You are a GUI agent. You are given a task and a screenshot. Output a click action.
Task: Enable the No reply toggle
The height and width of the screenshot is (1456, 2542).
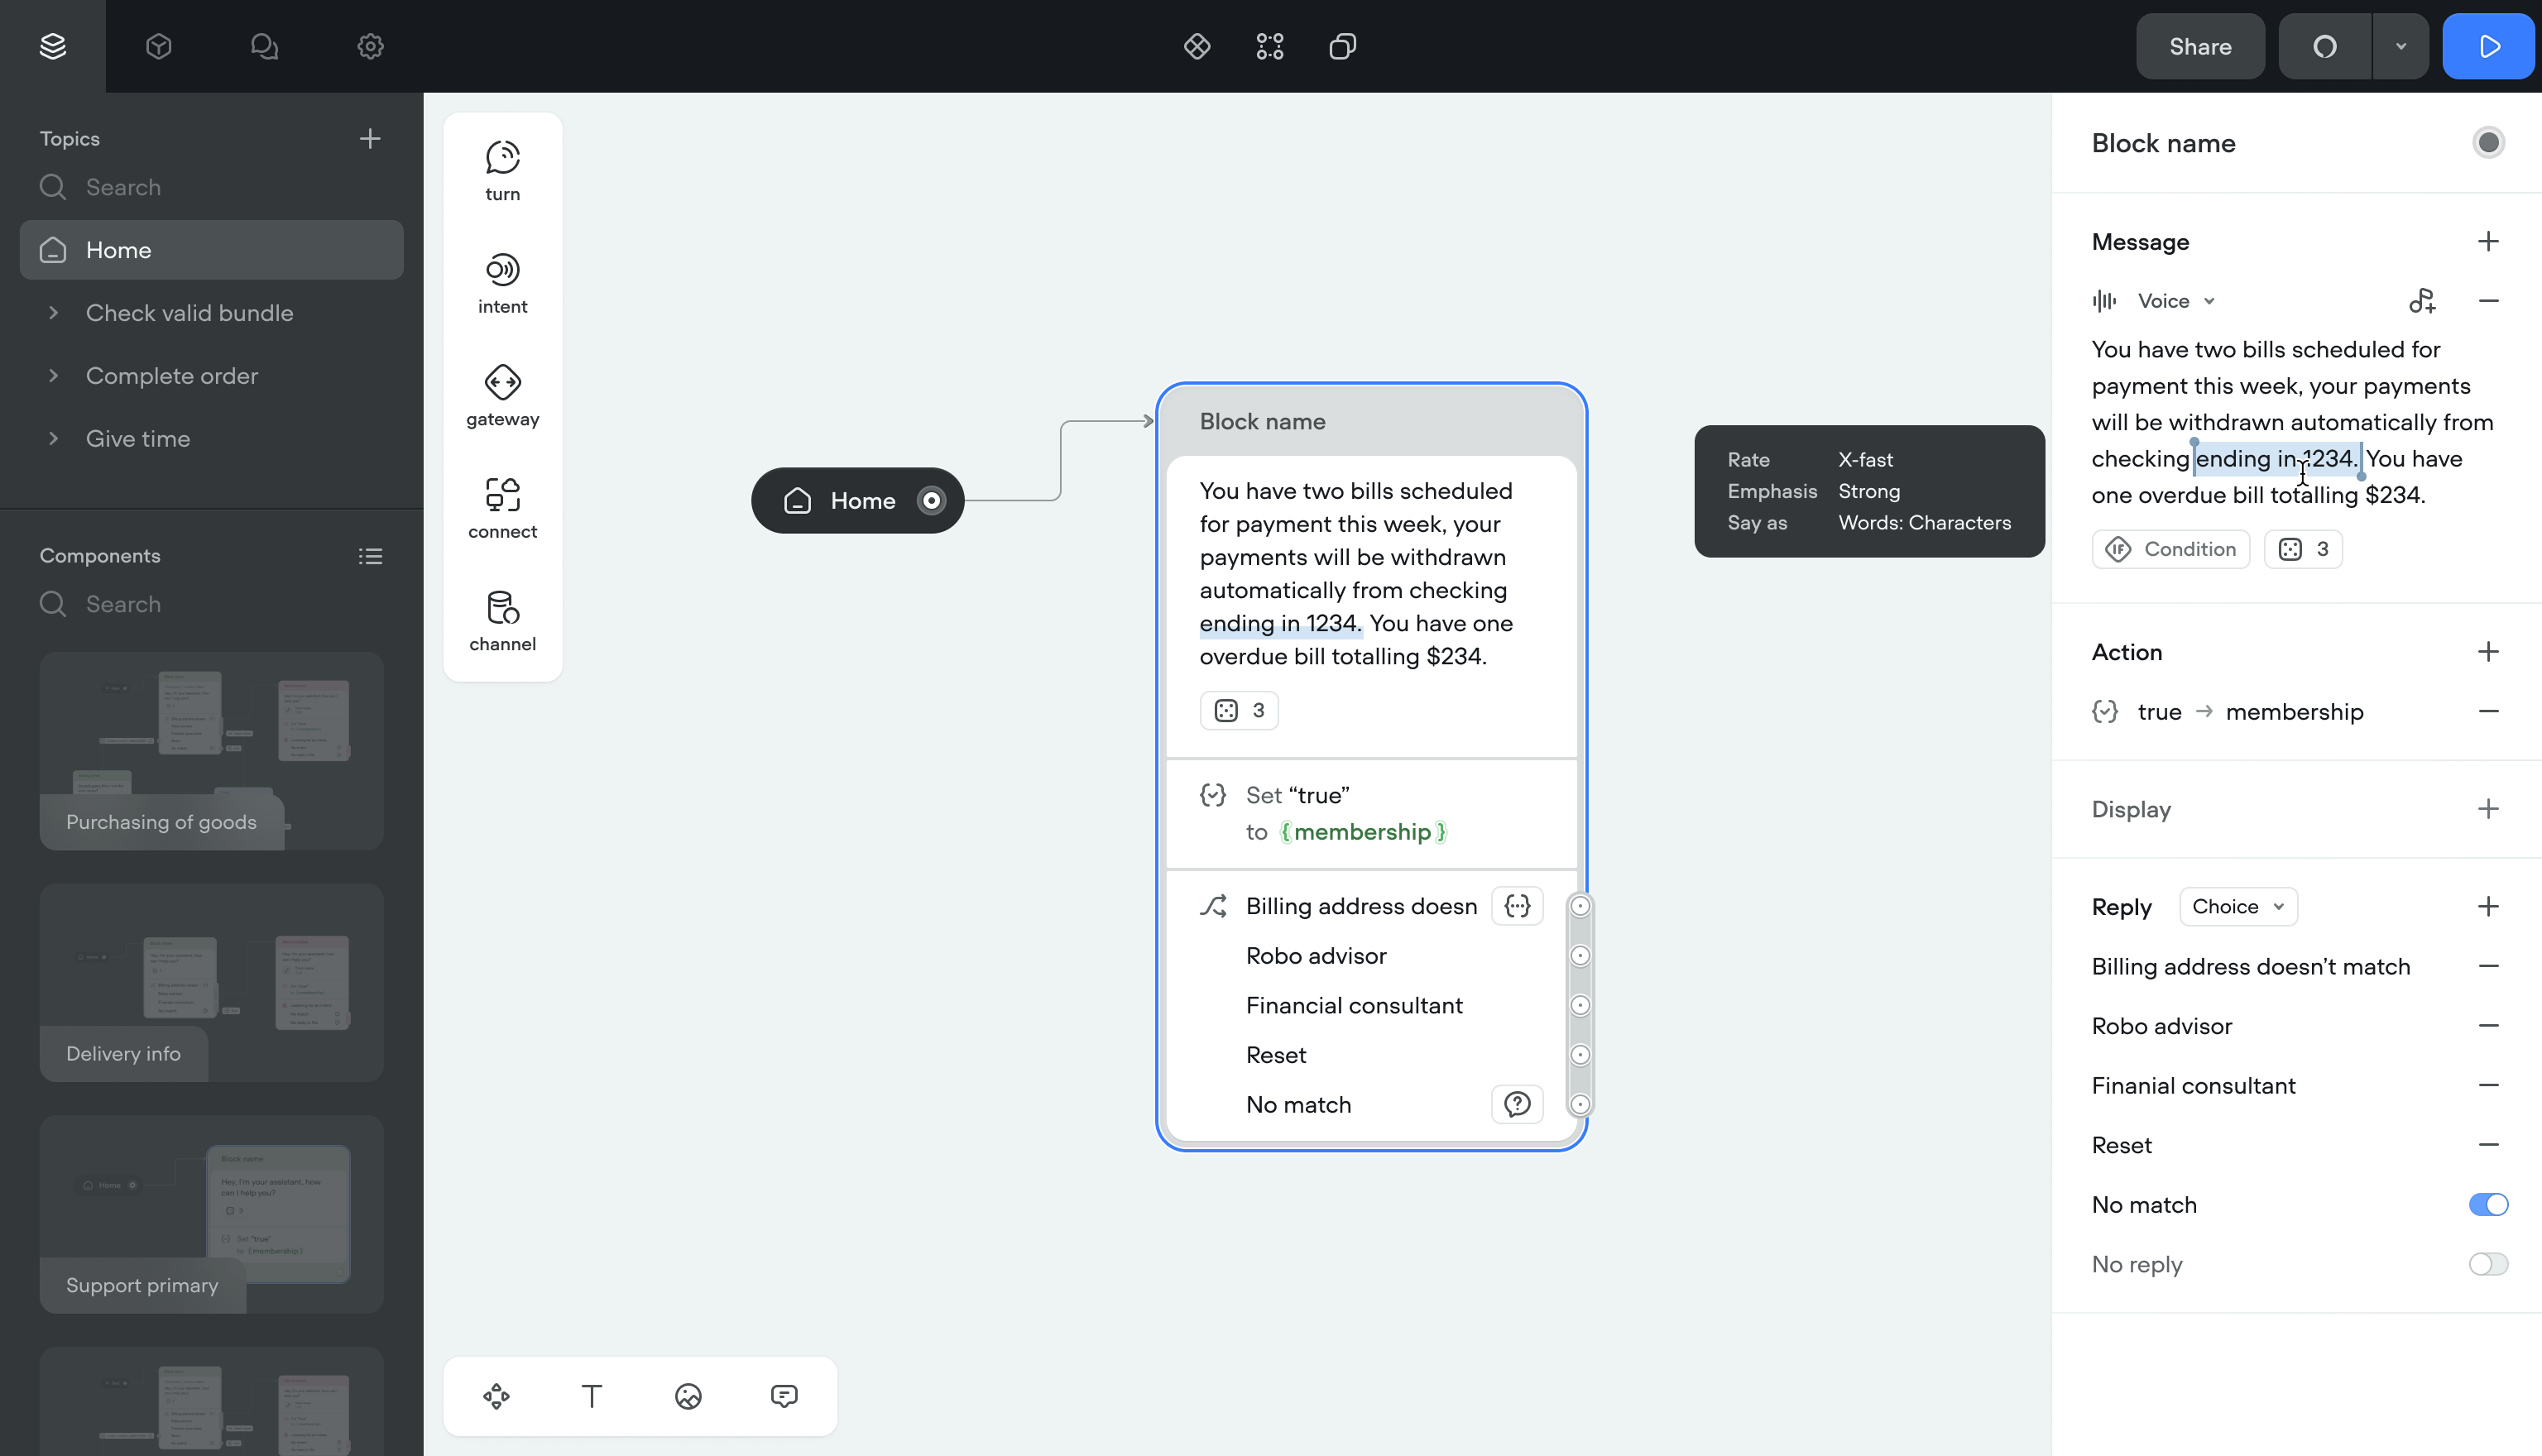click(2487, 1264)
